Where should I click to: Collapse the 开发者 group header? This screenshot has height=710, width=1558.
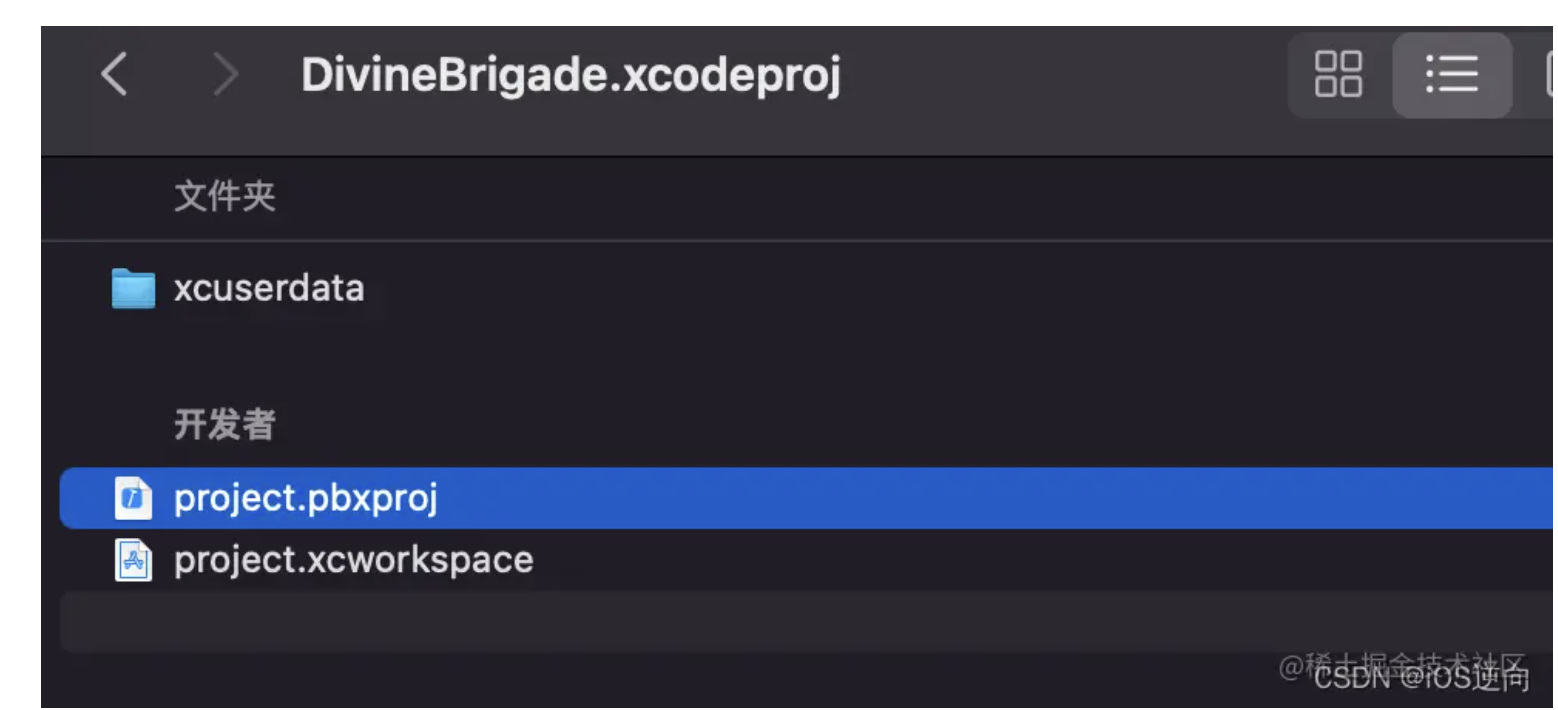(225, 425)
